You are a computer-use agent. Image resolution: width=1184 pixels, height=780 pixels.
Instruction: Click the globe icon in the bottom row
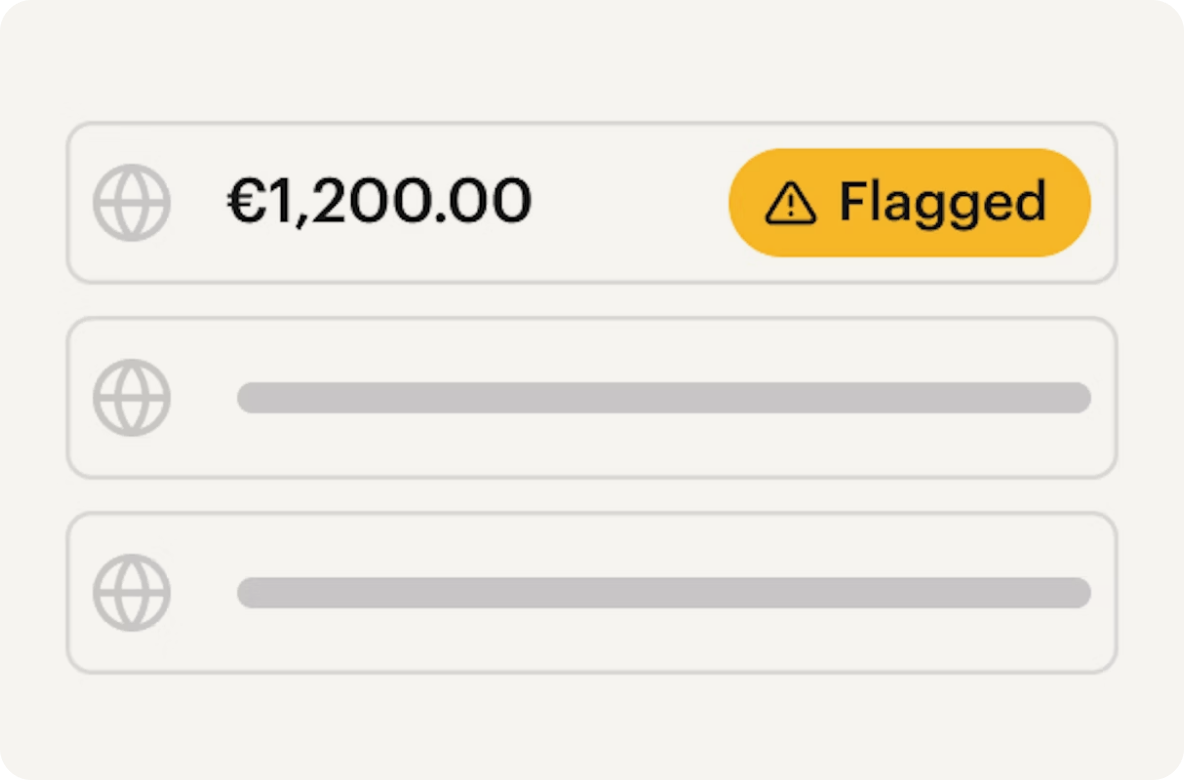[x=132, y=593]
